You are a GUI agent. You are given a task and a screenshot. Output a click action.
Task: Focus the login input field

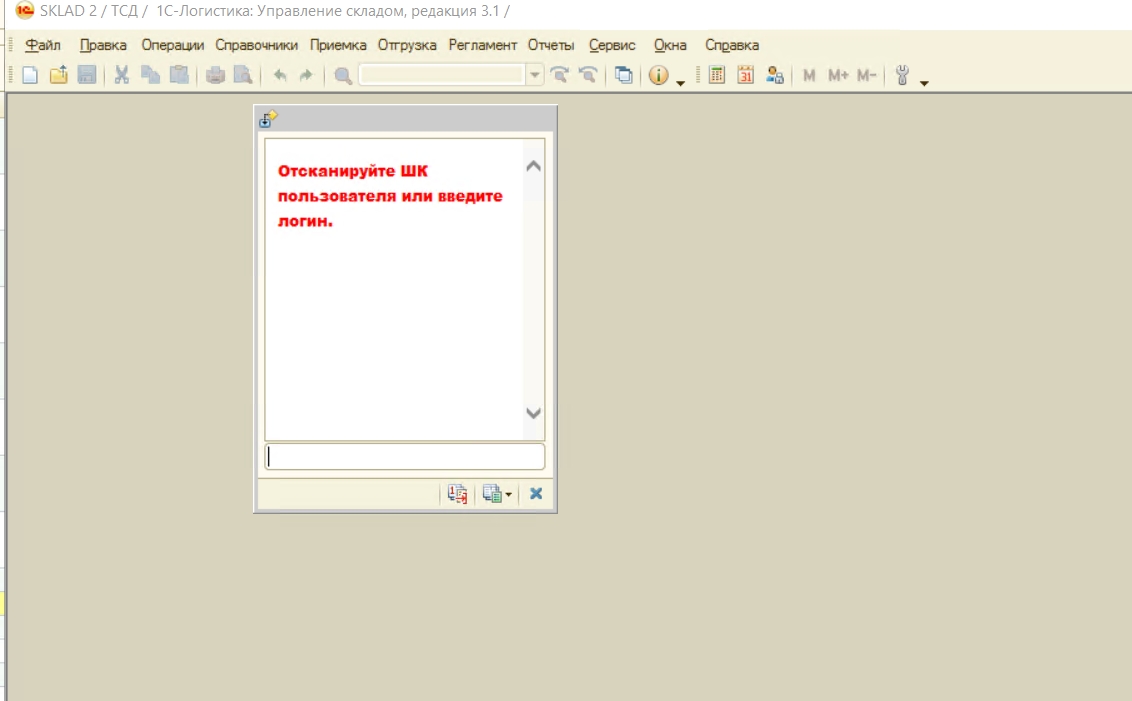(404, 457)
